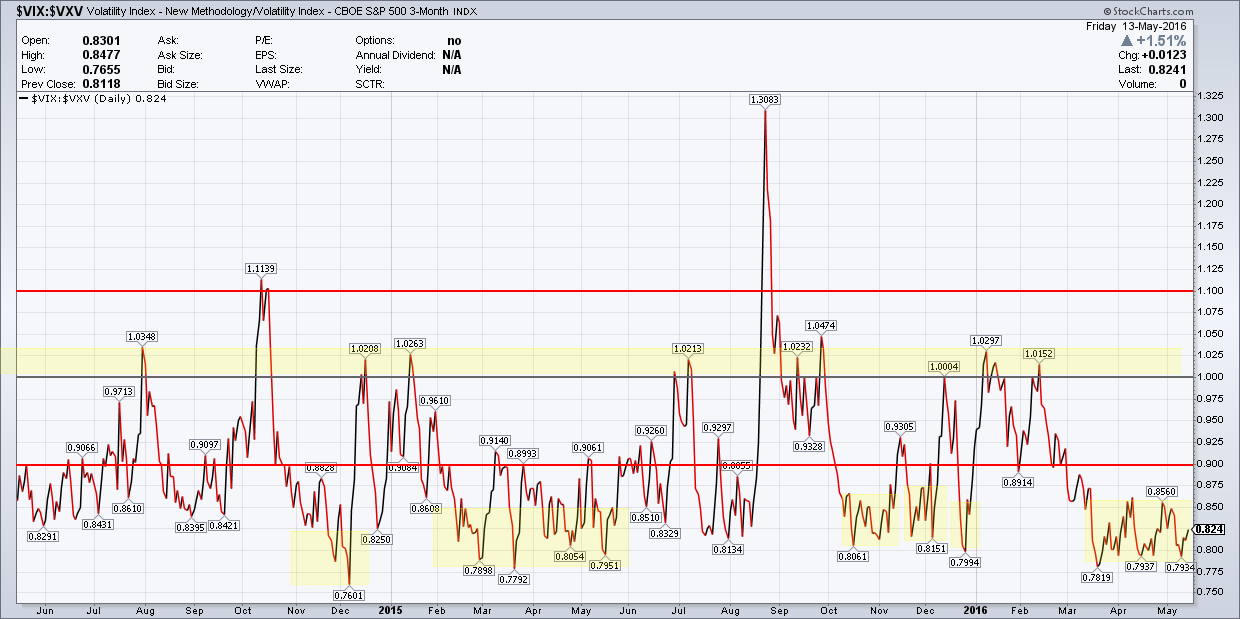
Task: Click the 'Bid Size:' field label
Action: [x=179, y=84]
